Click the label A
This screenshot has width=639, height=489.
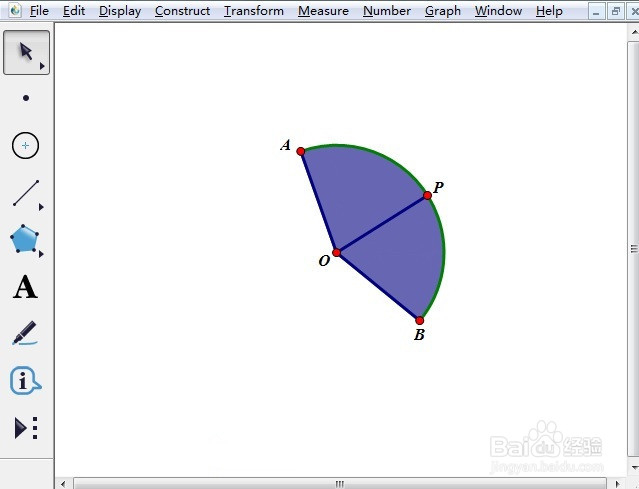click(x=286, y=145)
